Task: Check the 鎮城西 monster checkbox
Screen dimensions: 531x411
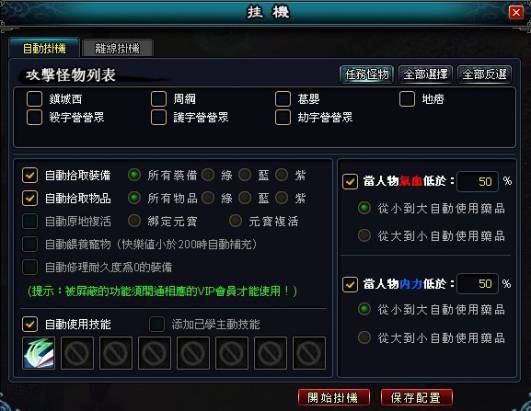Action: click(35, 99)
